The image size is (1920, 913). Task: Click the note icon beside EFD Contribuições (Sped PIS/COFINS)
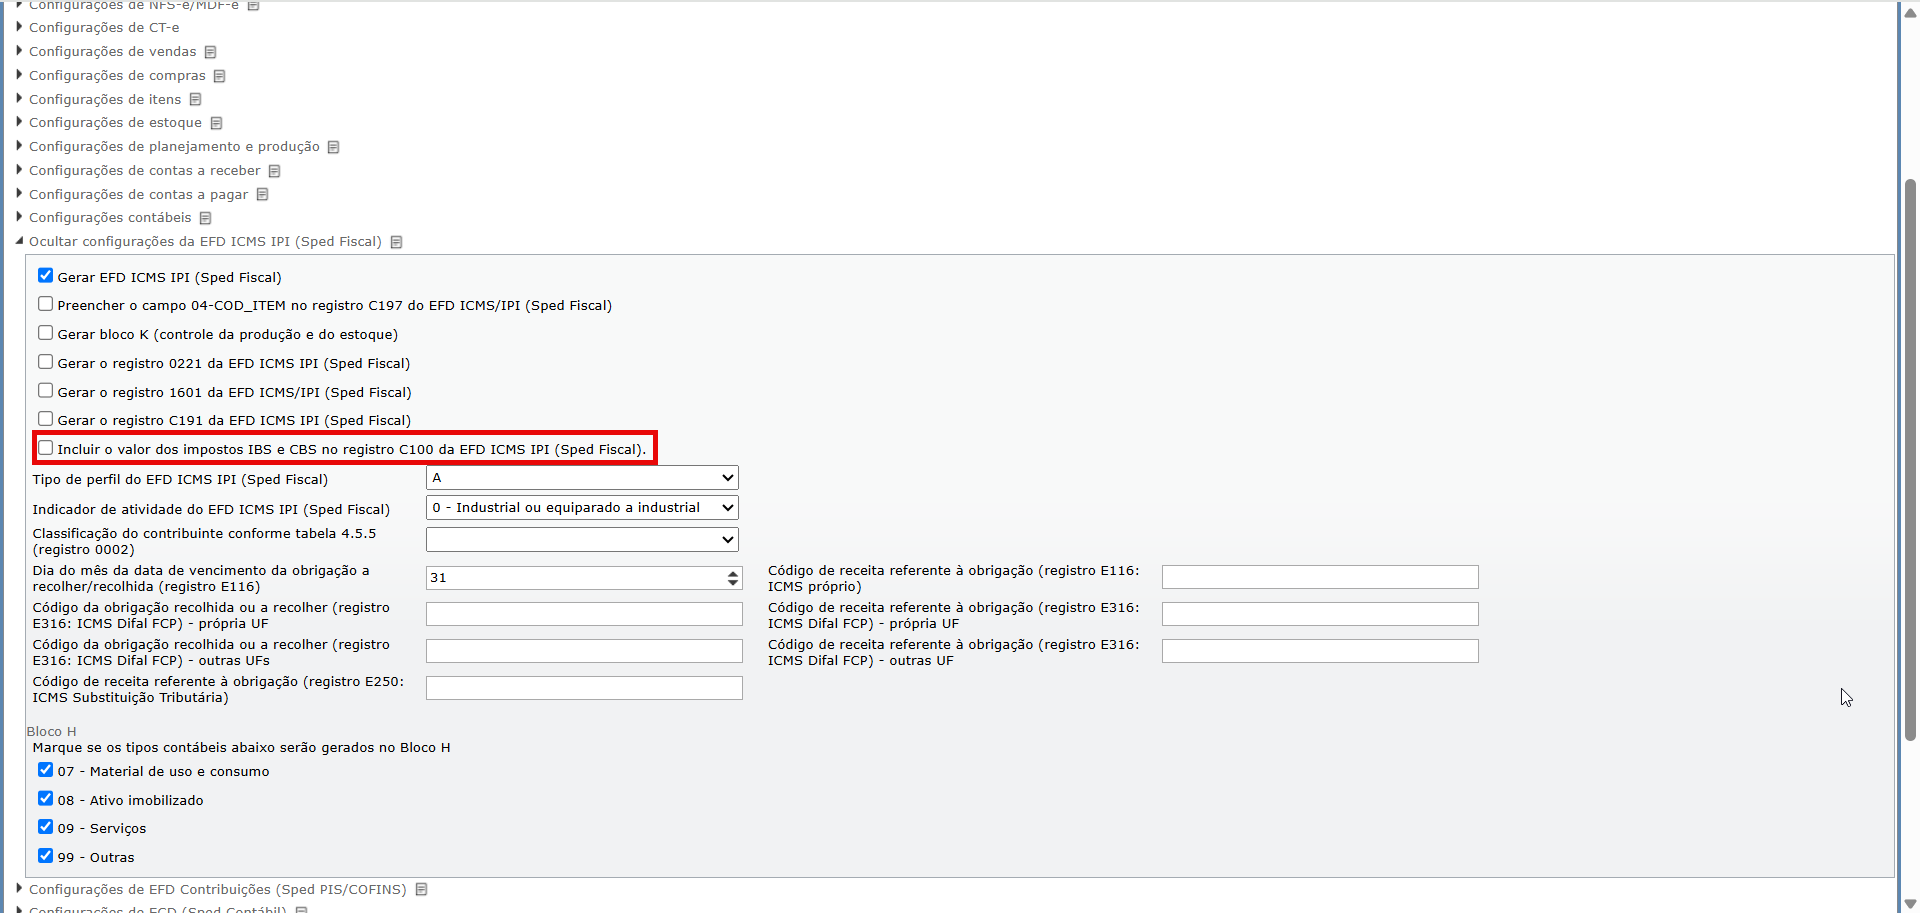click(421, 889)
